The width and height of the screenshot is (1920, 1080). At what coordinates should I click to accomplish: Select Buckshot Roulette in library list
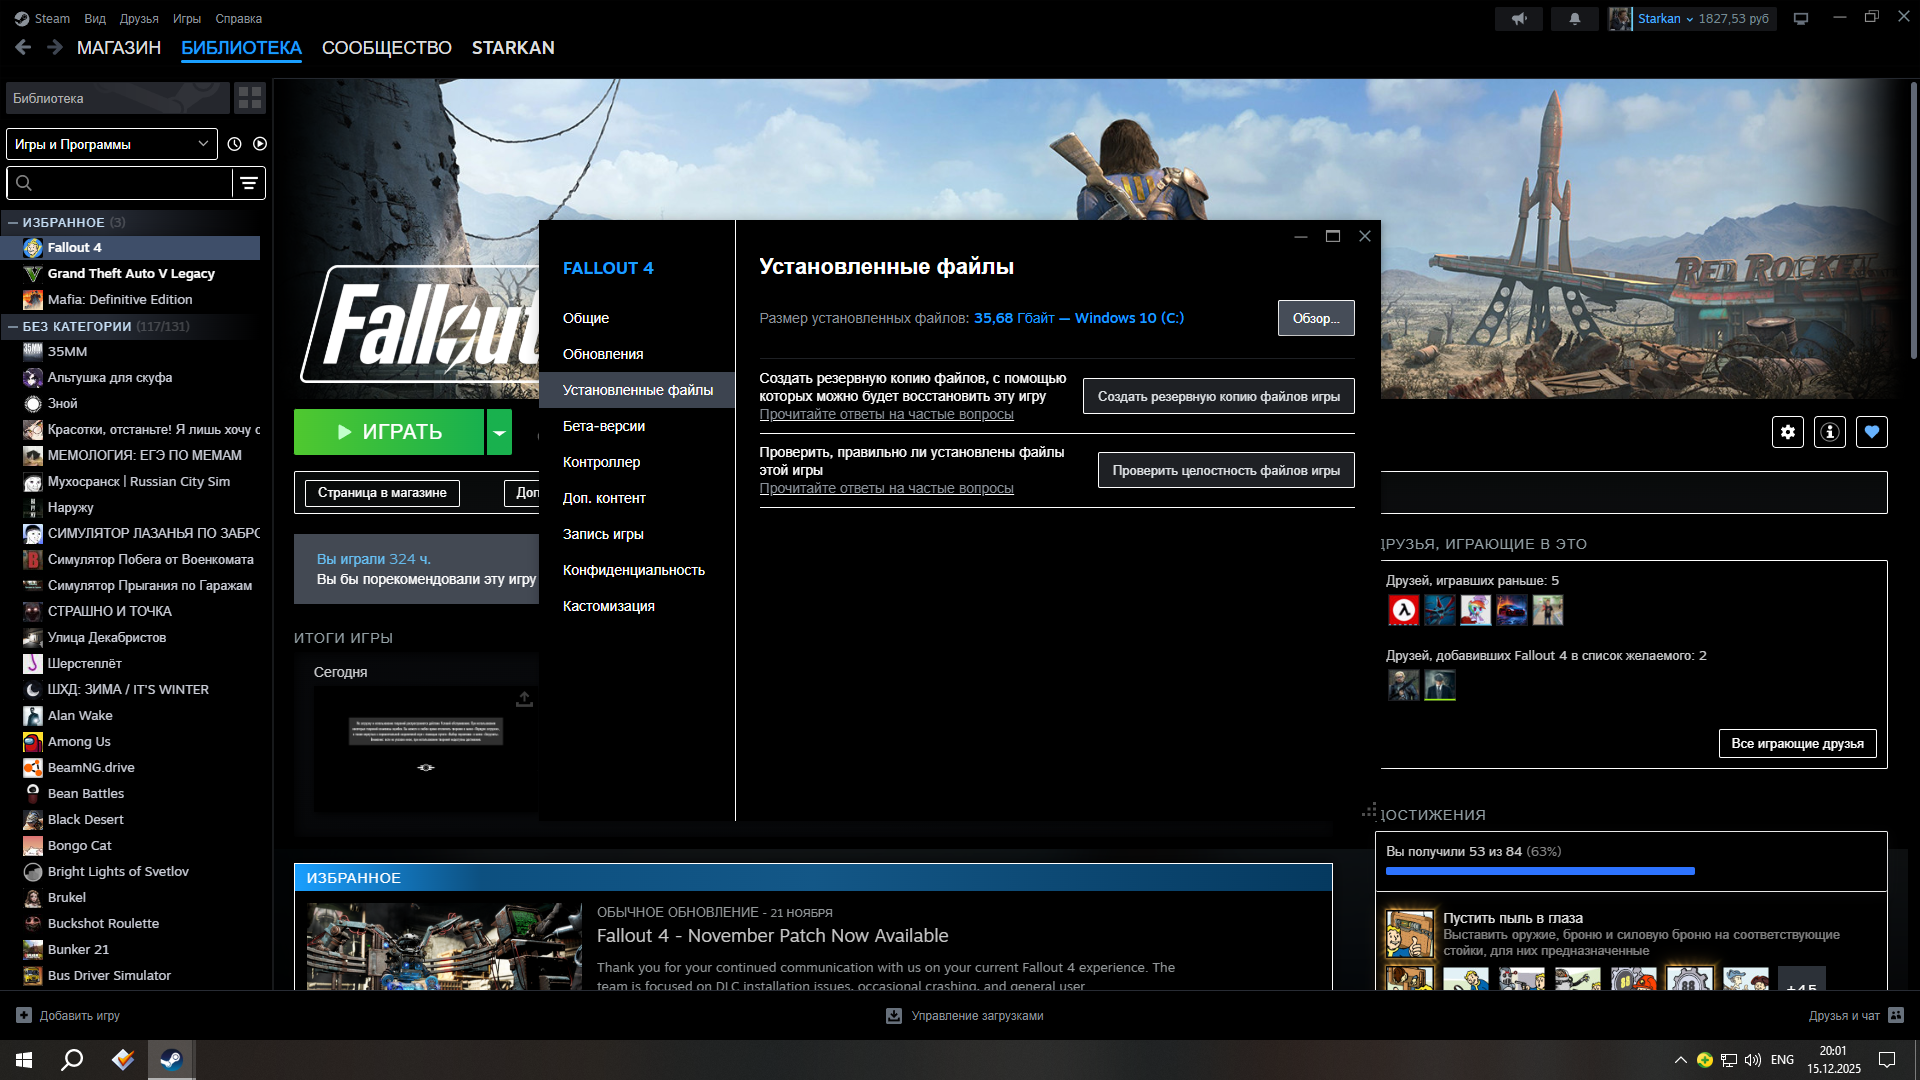tap(132, 924)
